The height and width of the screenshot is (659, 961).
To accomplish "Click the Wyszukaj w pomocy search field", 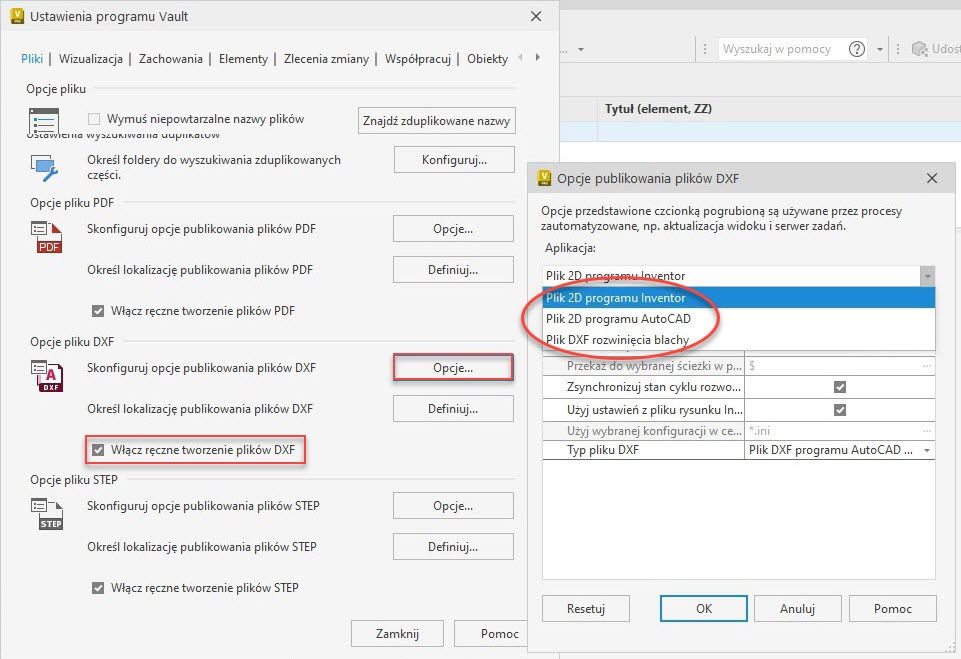I will (x=781, y=49).
